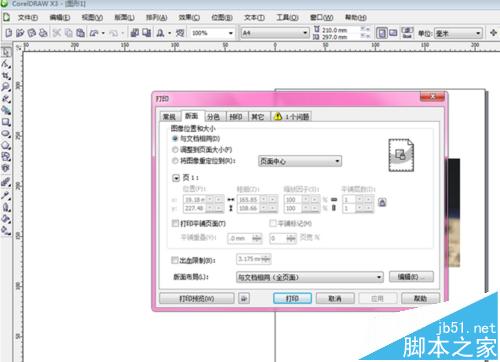This screenshot has height=362, width=500.
Task: Open the Outline tool flyout
Action: [x=6, y=207]
